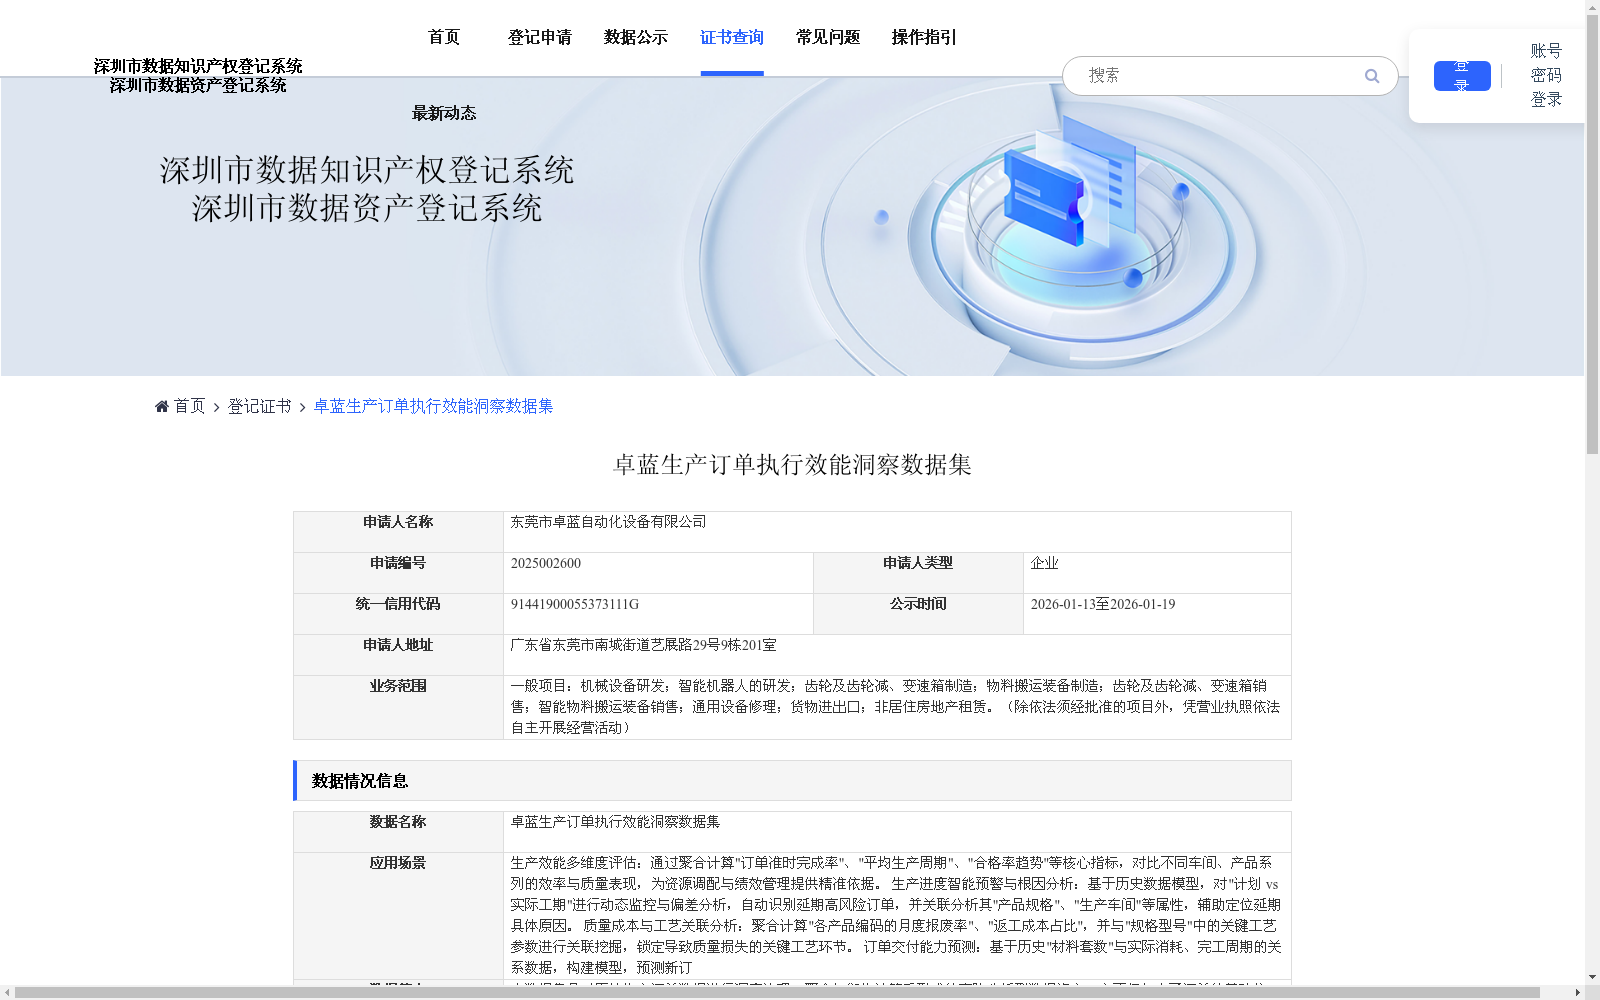The height and width of the screenshot is (1000, 1600).
Task: Click application number 2025002600
Action: tap(546, 563)
